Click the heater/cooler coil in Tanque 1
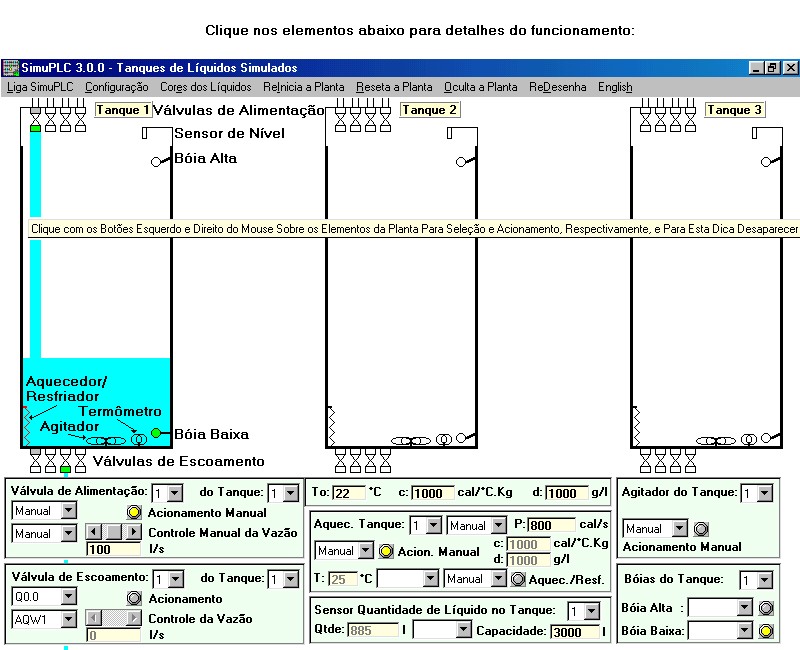Viewport: 800px width, 650px height. click(27, 427)
